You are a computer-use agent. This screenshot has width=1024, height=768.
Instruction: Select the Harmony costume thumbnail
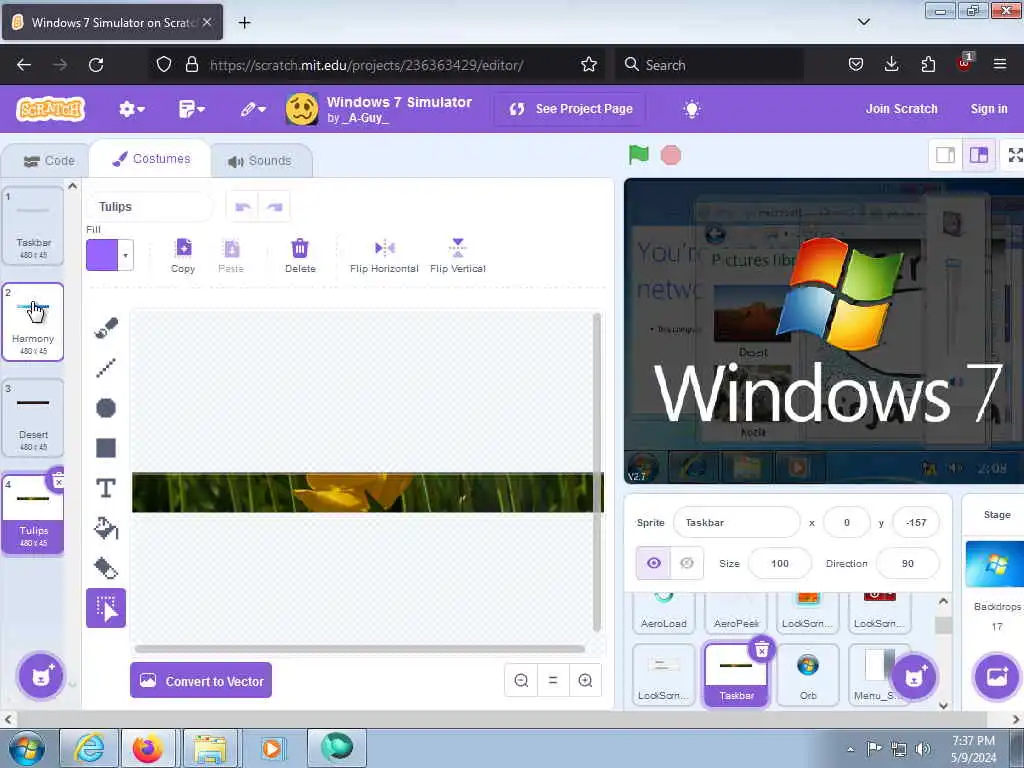[33, 321]
